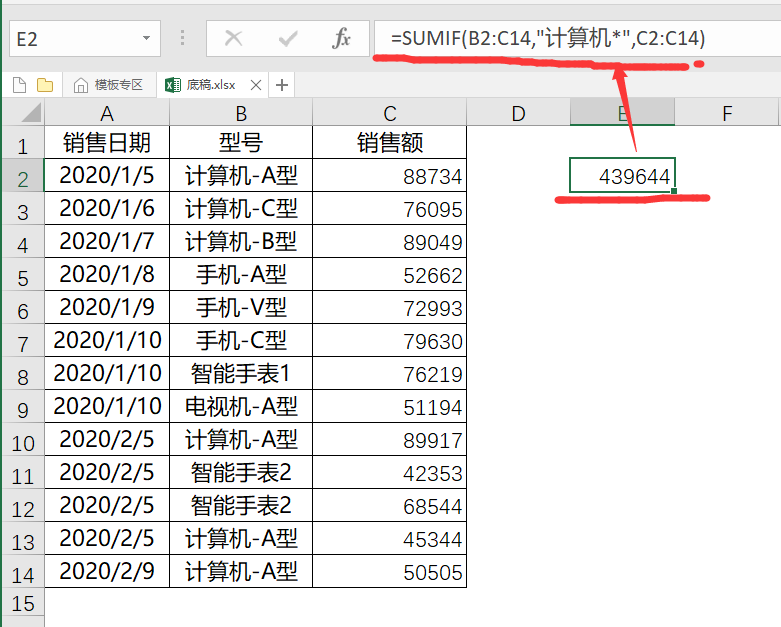The image size is (781, 627).
Task: Click the new blank document icon
Action: pos(19,85)
